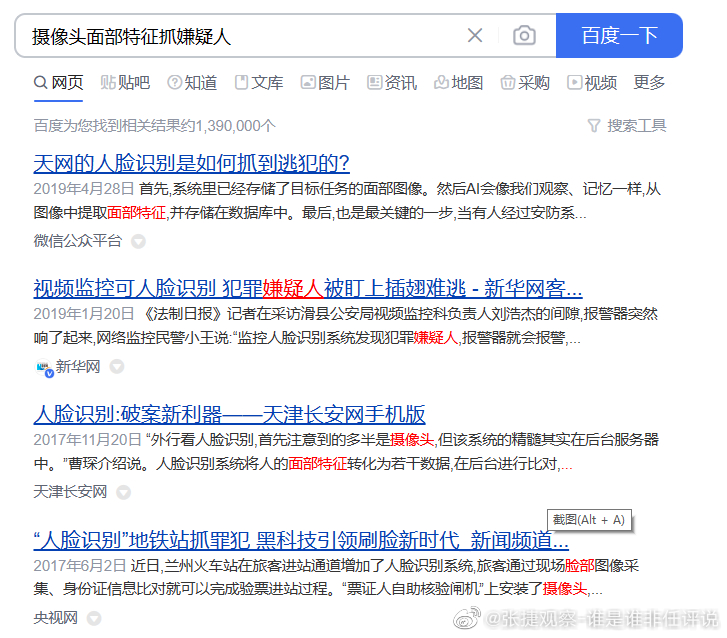Click the funnel filter icon

[x=594, y=126]
